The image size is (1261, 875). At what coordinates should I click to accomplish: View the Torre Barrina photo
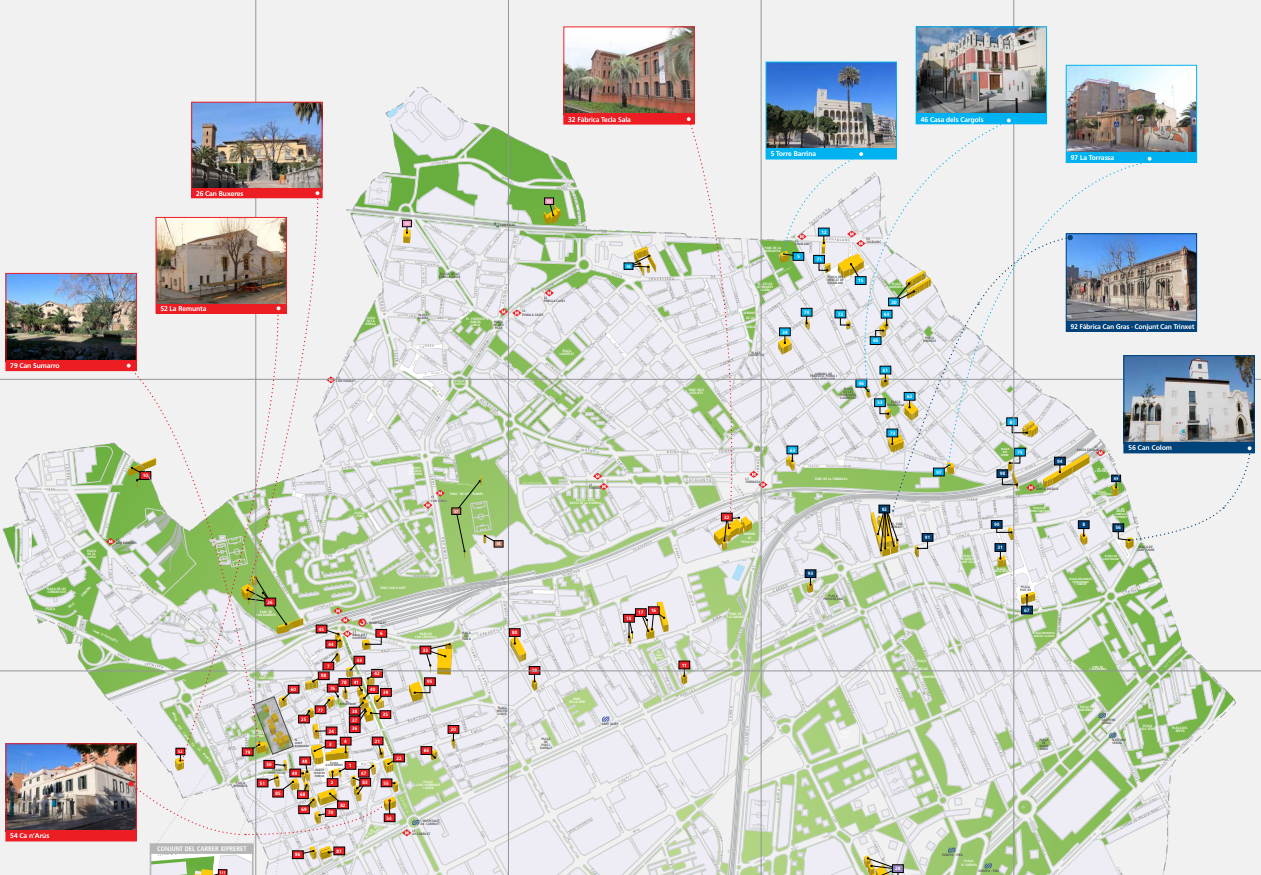coord(830,105)
